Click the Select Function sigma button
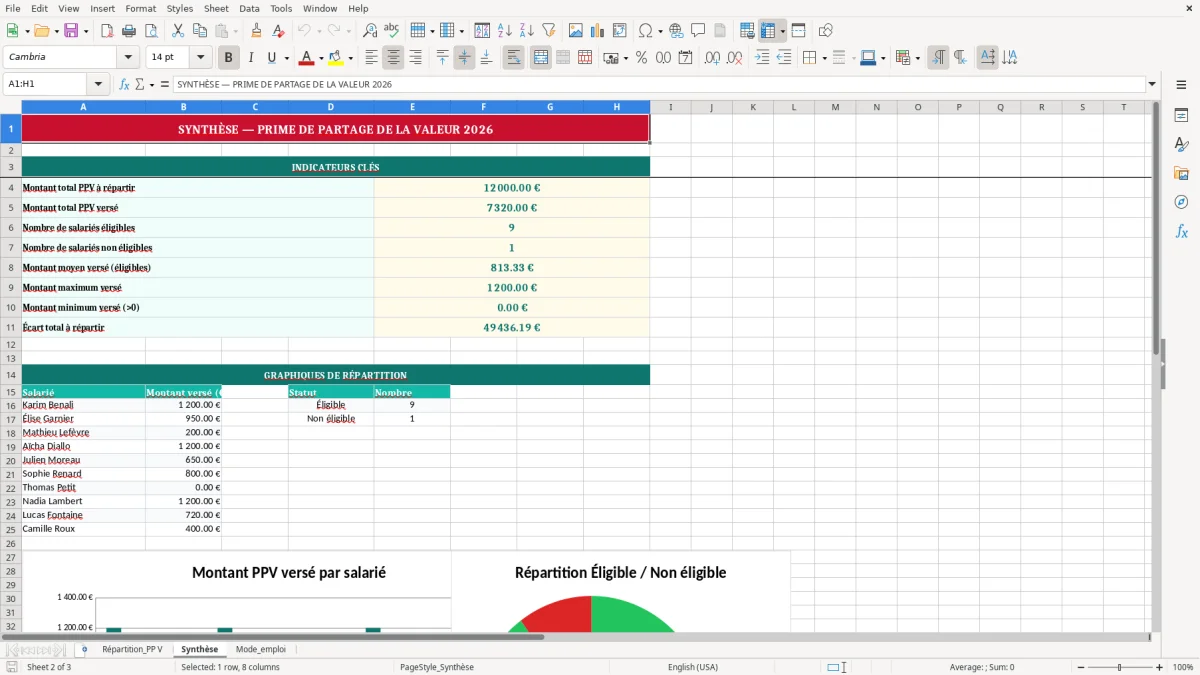Viewport: 1200px width, 675px height. [x=140, y=84]
